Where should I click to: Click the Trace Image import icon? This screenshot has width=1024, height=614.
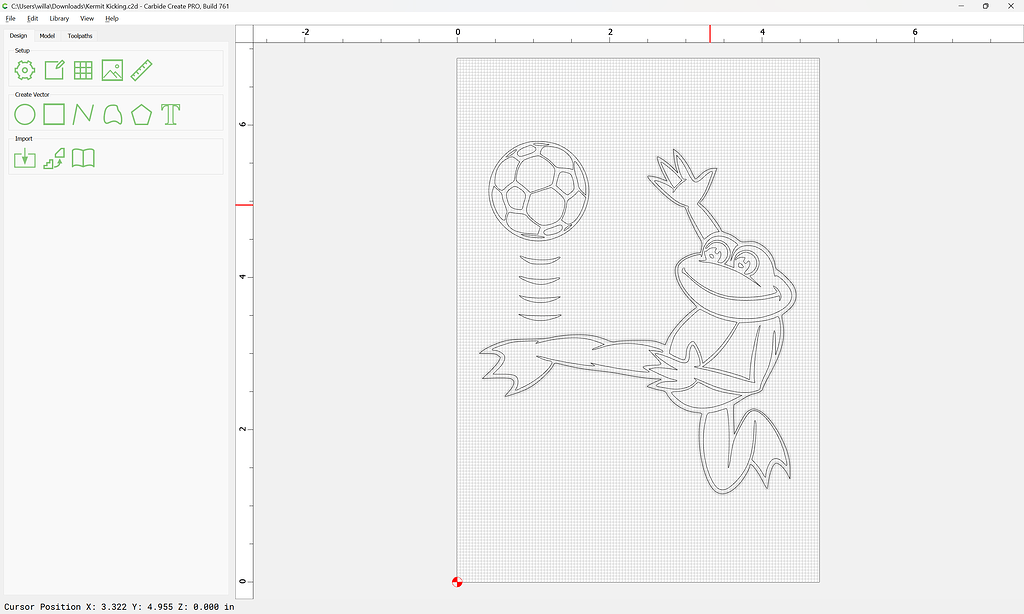(54, 158)
